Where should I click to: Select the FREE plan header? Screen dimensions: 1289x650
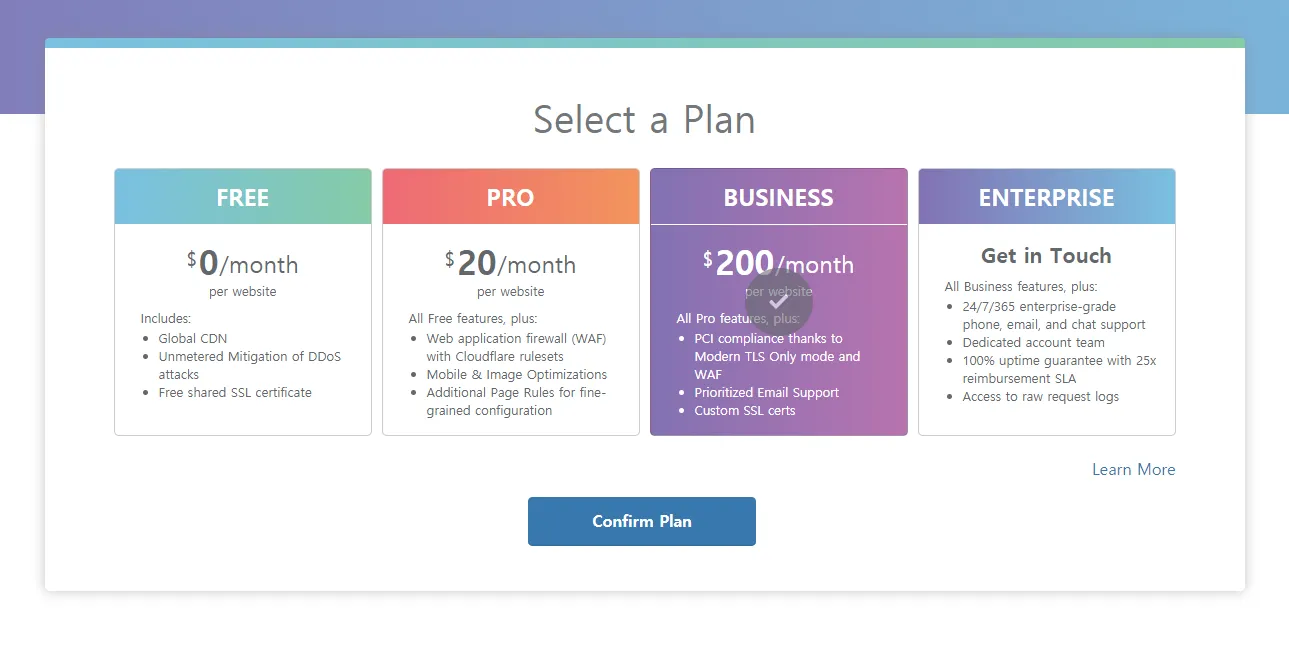click(x=243, y=197)
